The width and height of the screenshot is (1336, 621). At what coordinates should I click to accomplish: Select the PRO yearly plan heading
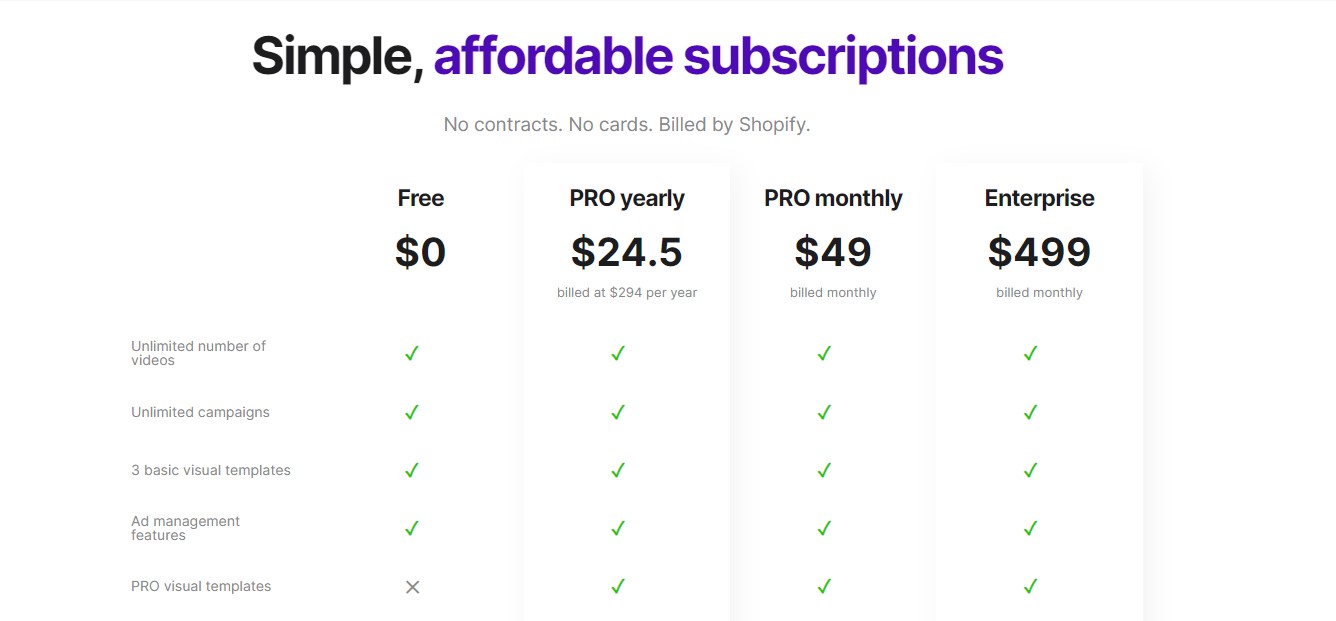tap(627, 198)
